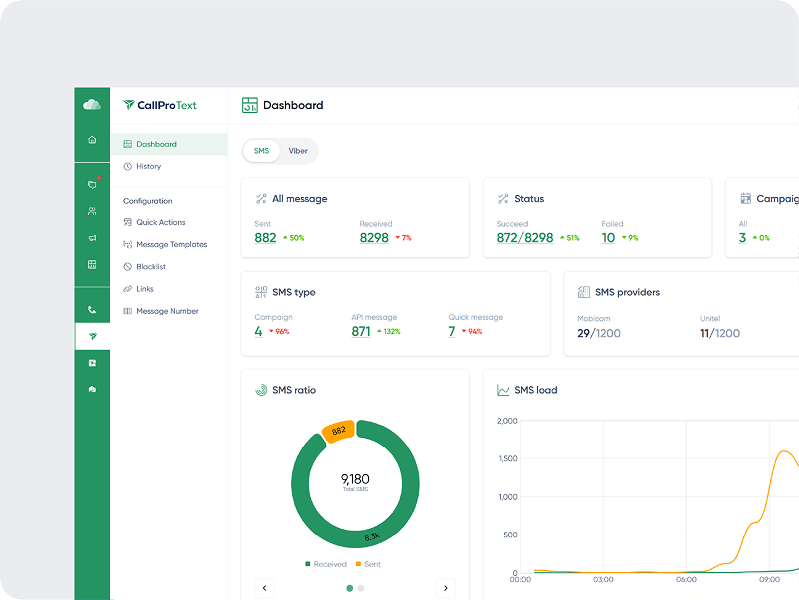799x600 pixels.
Task: Open the table report icon in sidebar
Action: (x=92, y=264)
